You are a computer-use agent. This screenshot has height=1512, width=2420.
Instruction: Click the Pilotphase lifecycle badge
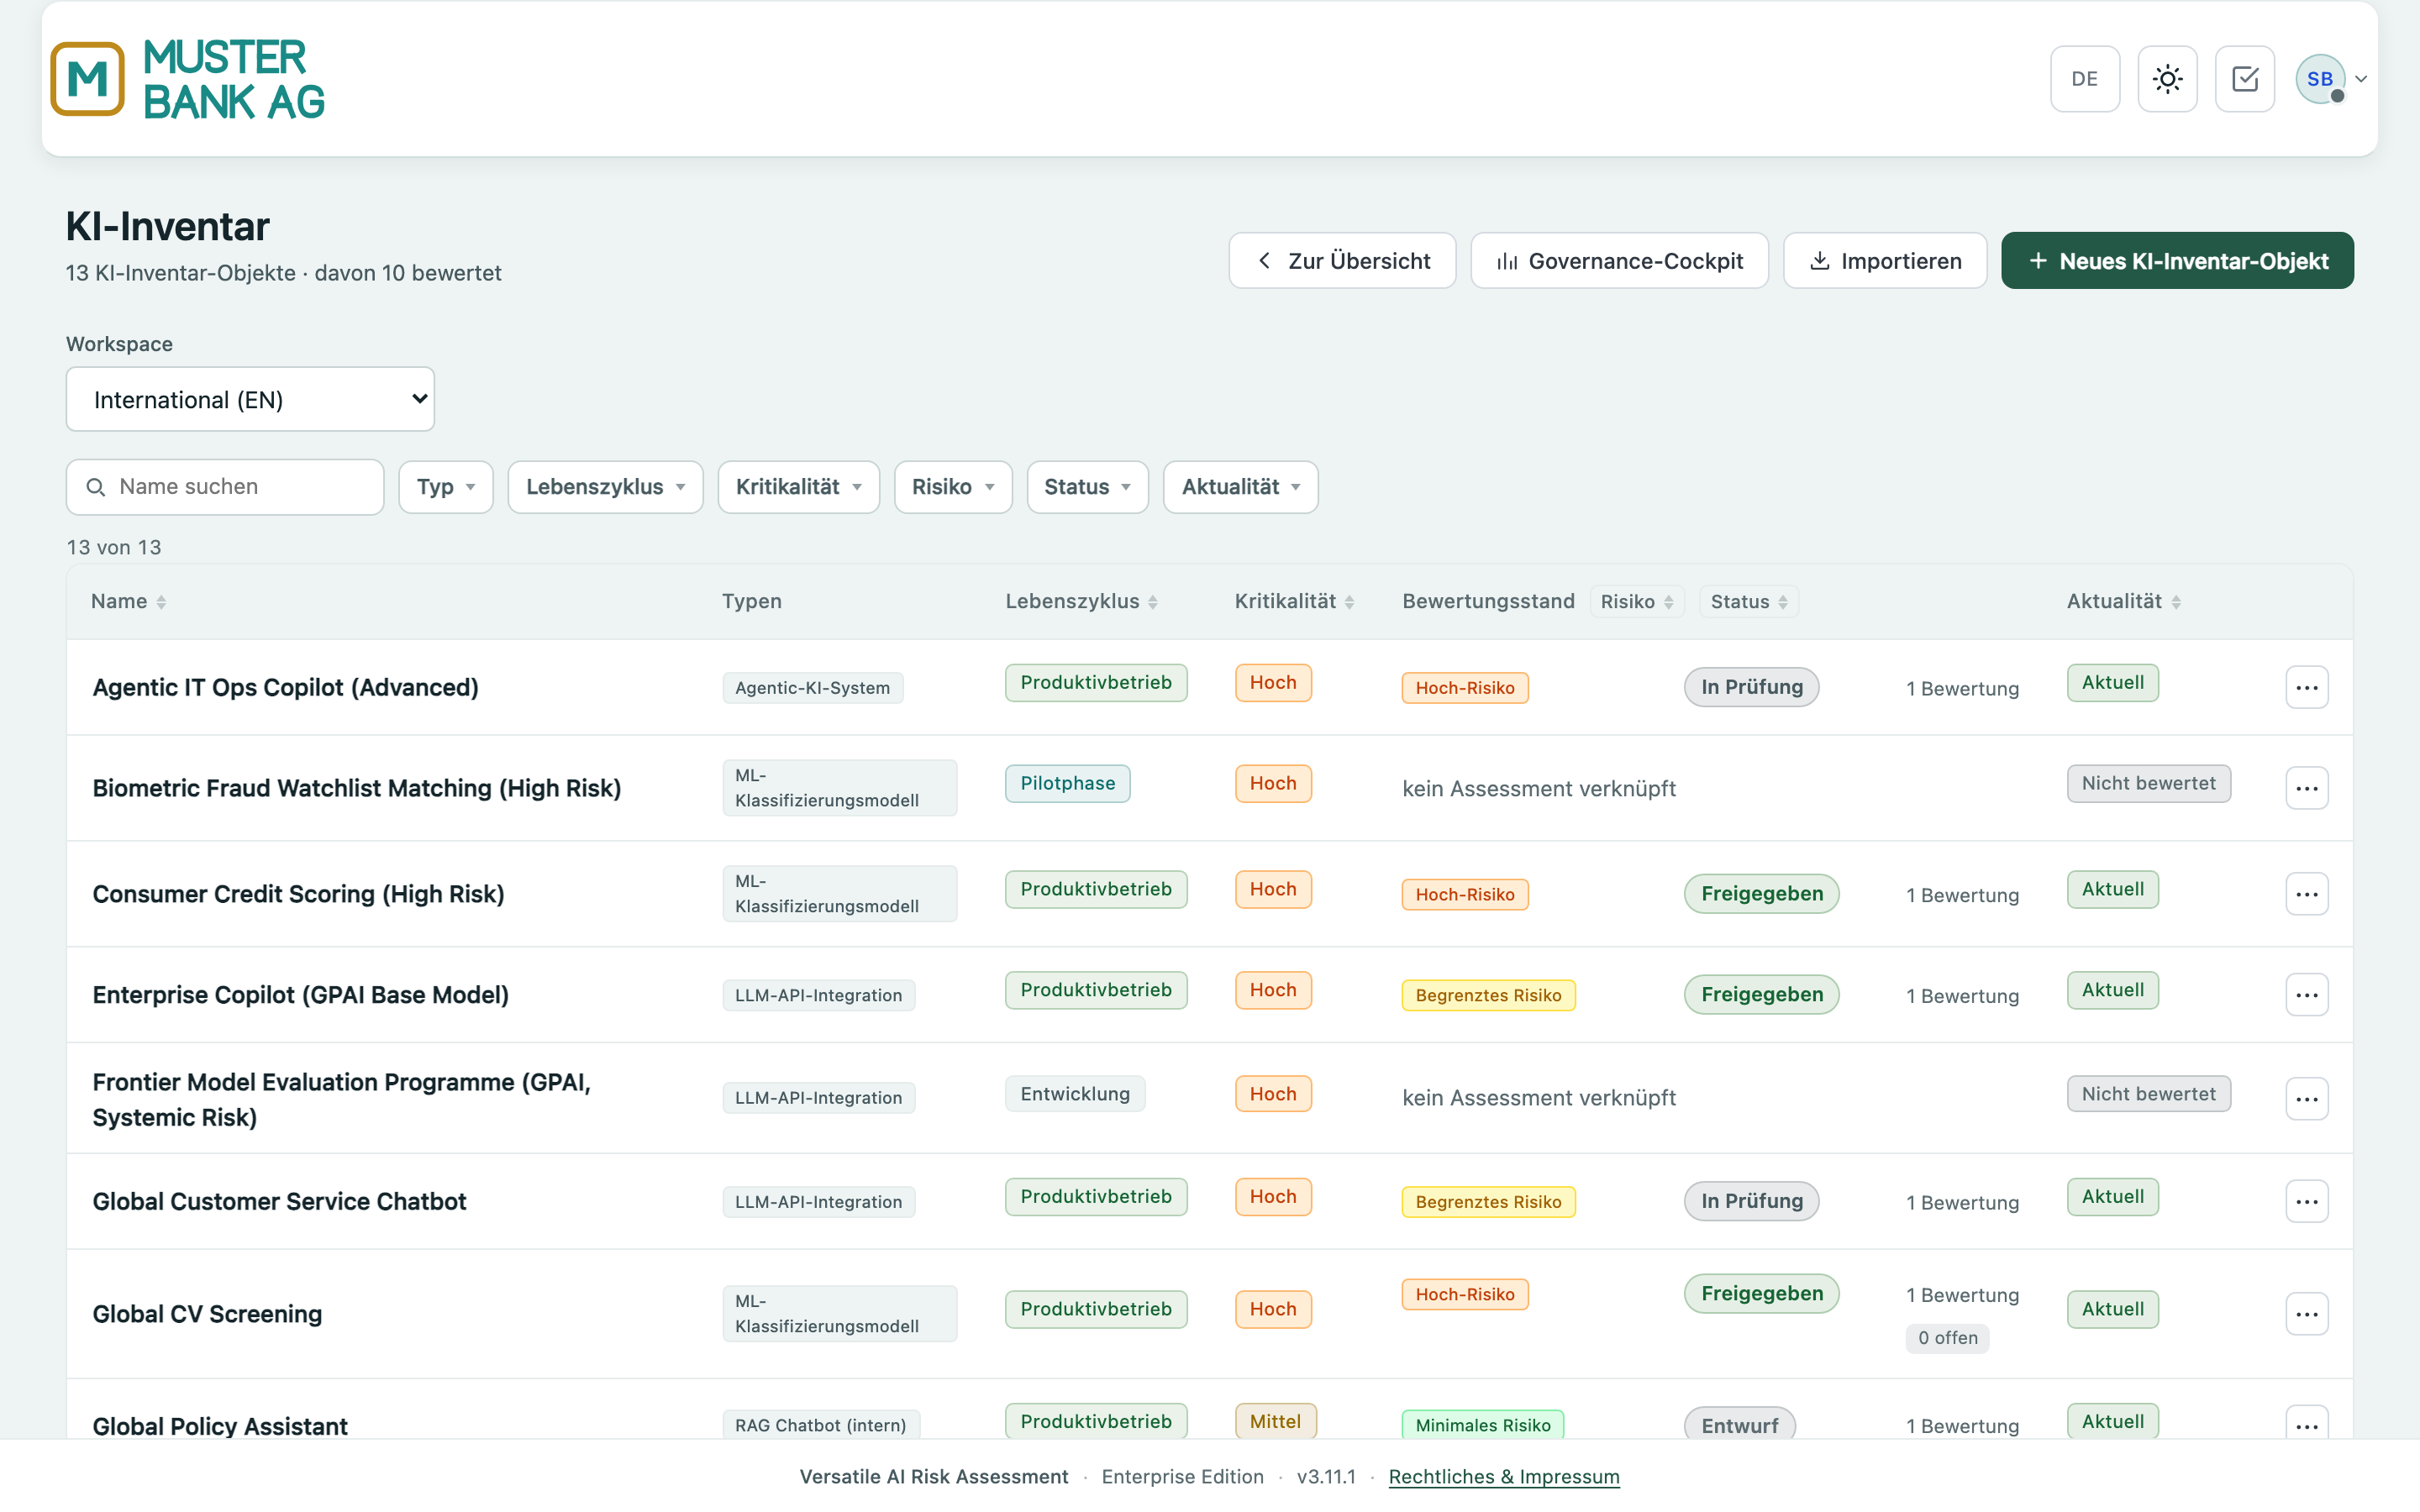1067,784
